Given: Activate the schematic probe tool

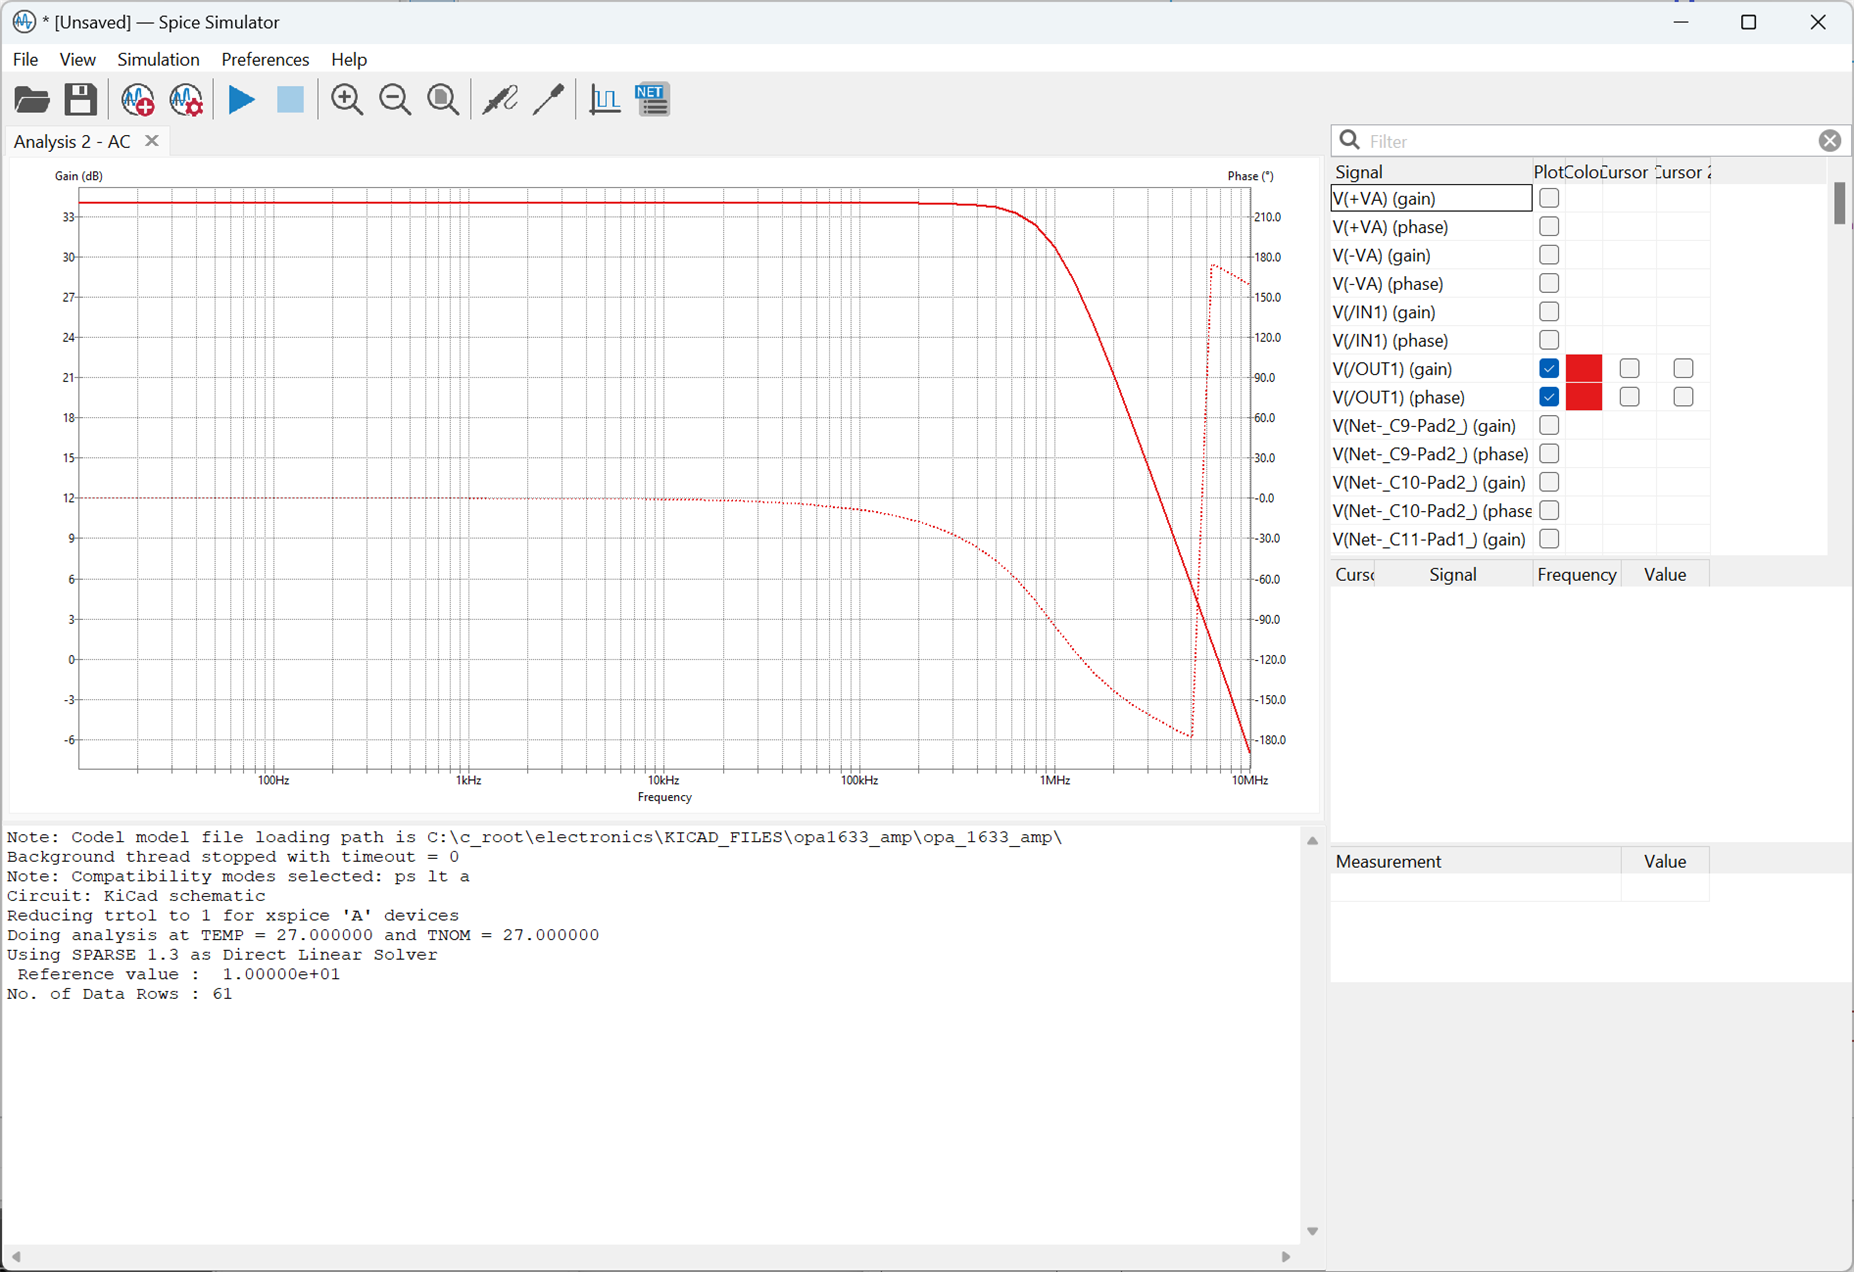Looking at the screenshot, I should [x=499, y=100].
